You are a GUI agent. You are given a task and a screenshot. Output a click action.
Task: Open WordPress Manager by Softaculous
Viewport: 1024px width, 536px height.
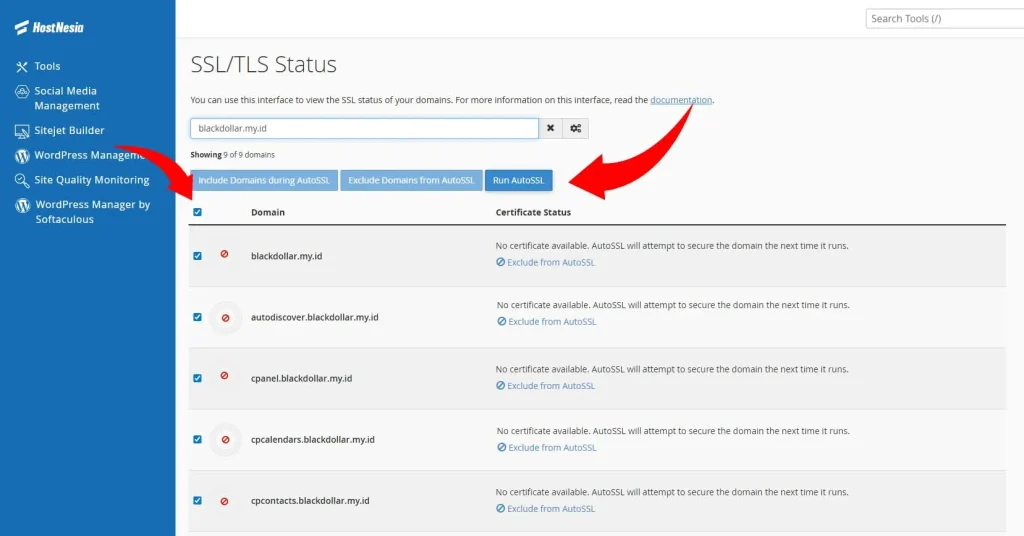point(92,212)
